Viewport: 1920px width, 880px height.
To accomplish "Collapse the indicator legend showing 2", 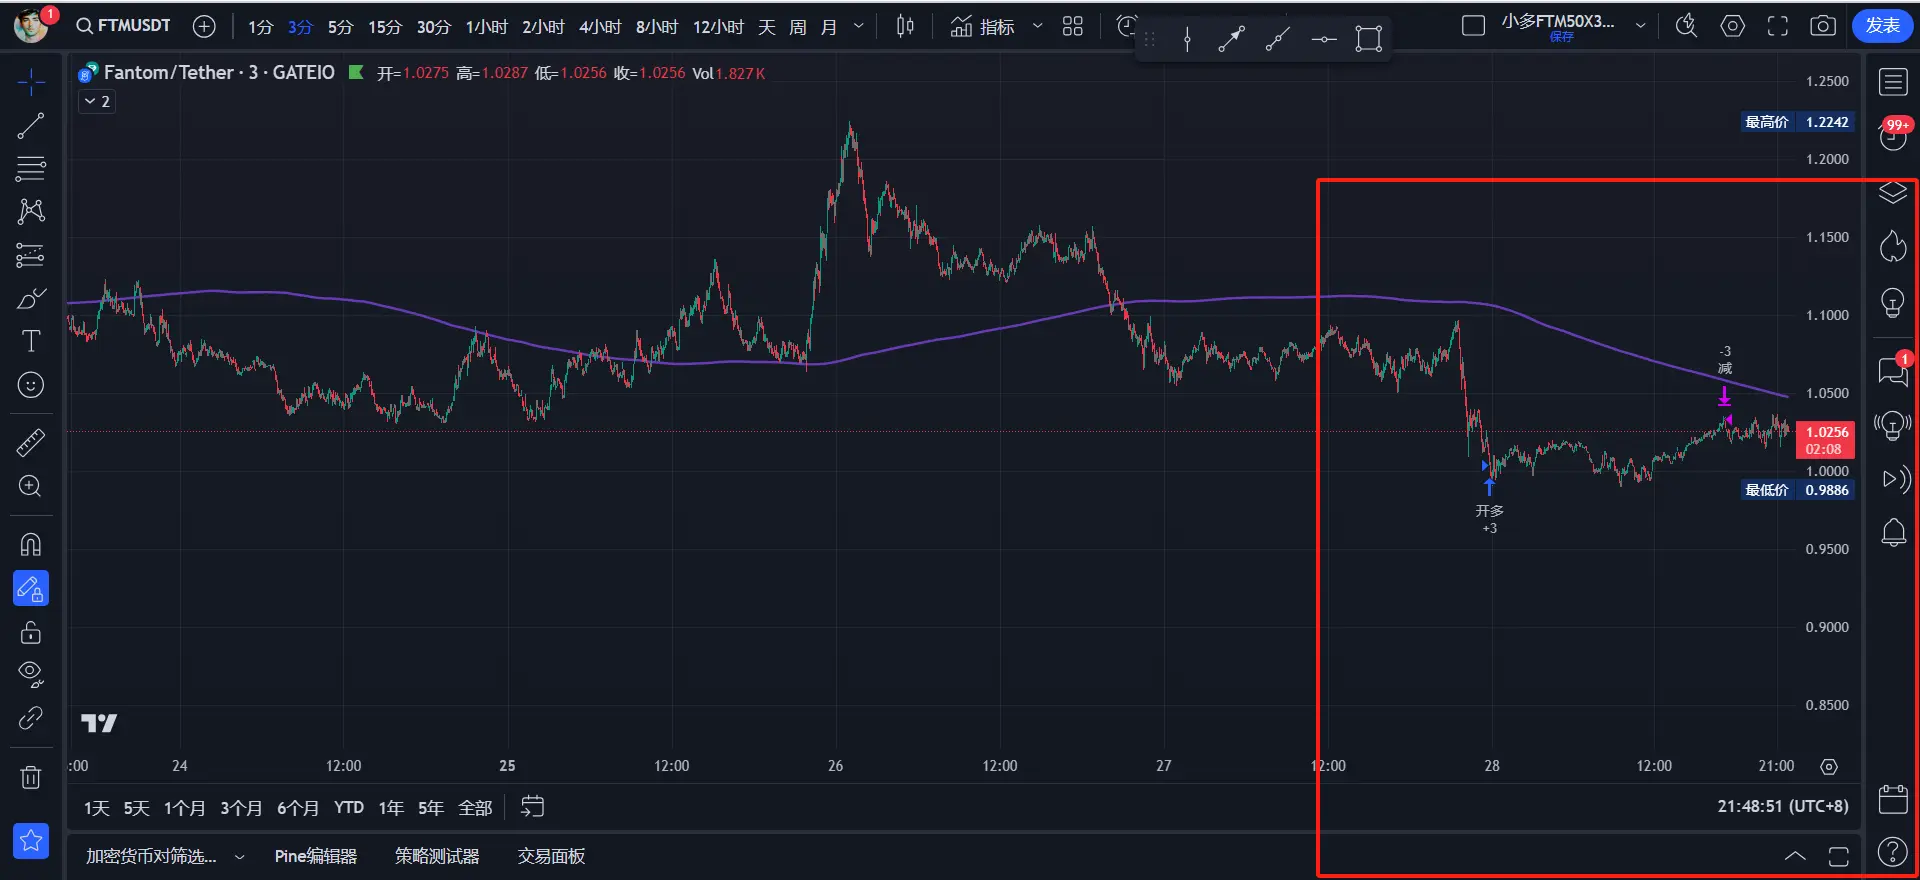I will (97, 101).
